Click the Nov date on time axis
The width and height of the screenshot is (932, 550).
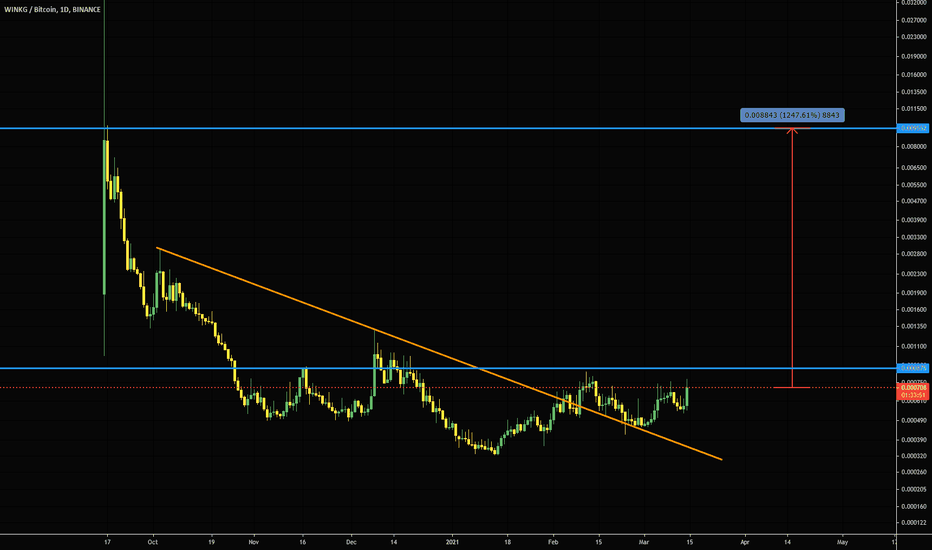coord(254,542)
